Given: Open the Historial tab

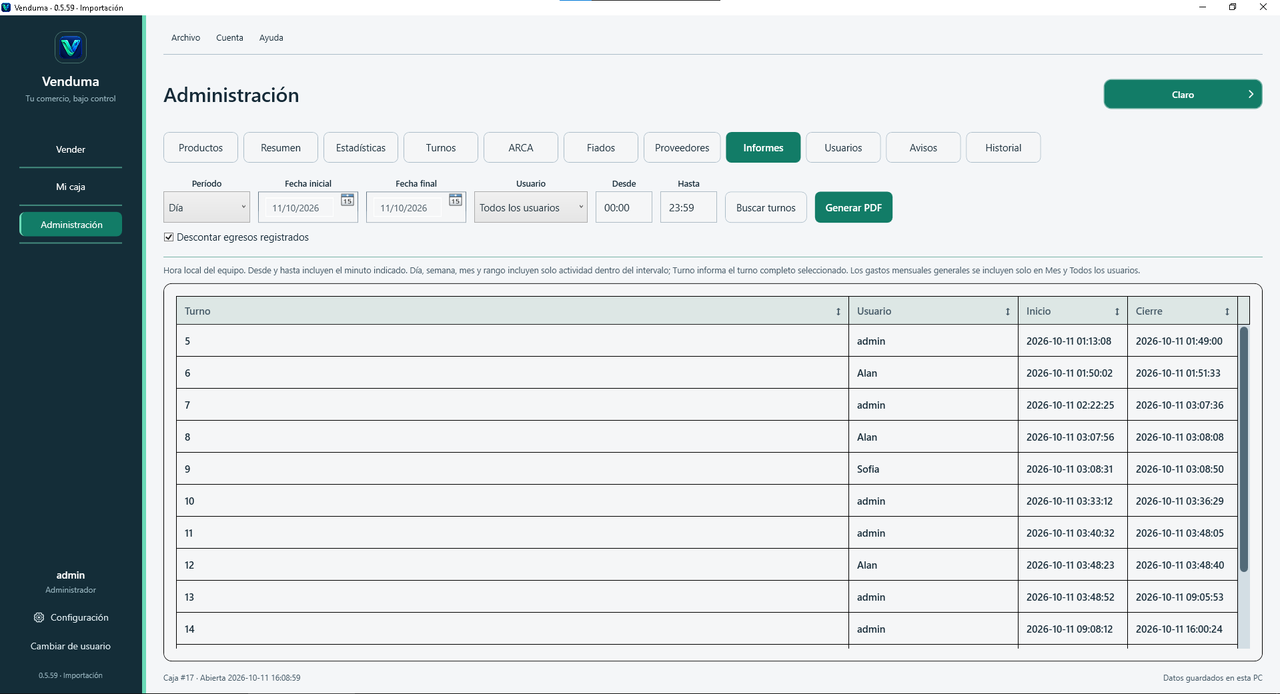Looking at the screenshot, I should click(1003, 147).
